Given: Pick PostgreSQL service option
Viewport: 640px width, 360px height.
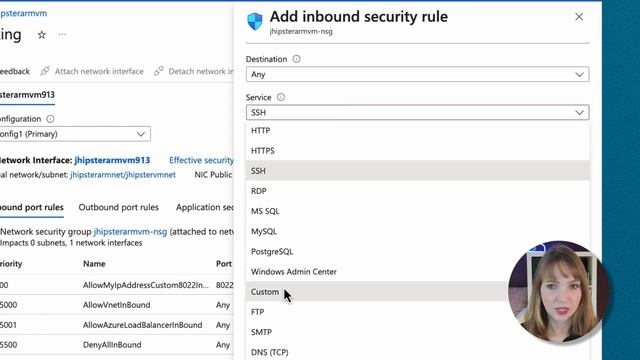Looking at the screenshot, I should (417, 251).
